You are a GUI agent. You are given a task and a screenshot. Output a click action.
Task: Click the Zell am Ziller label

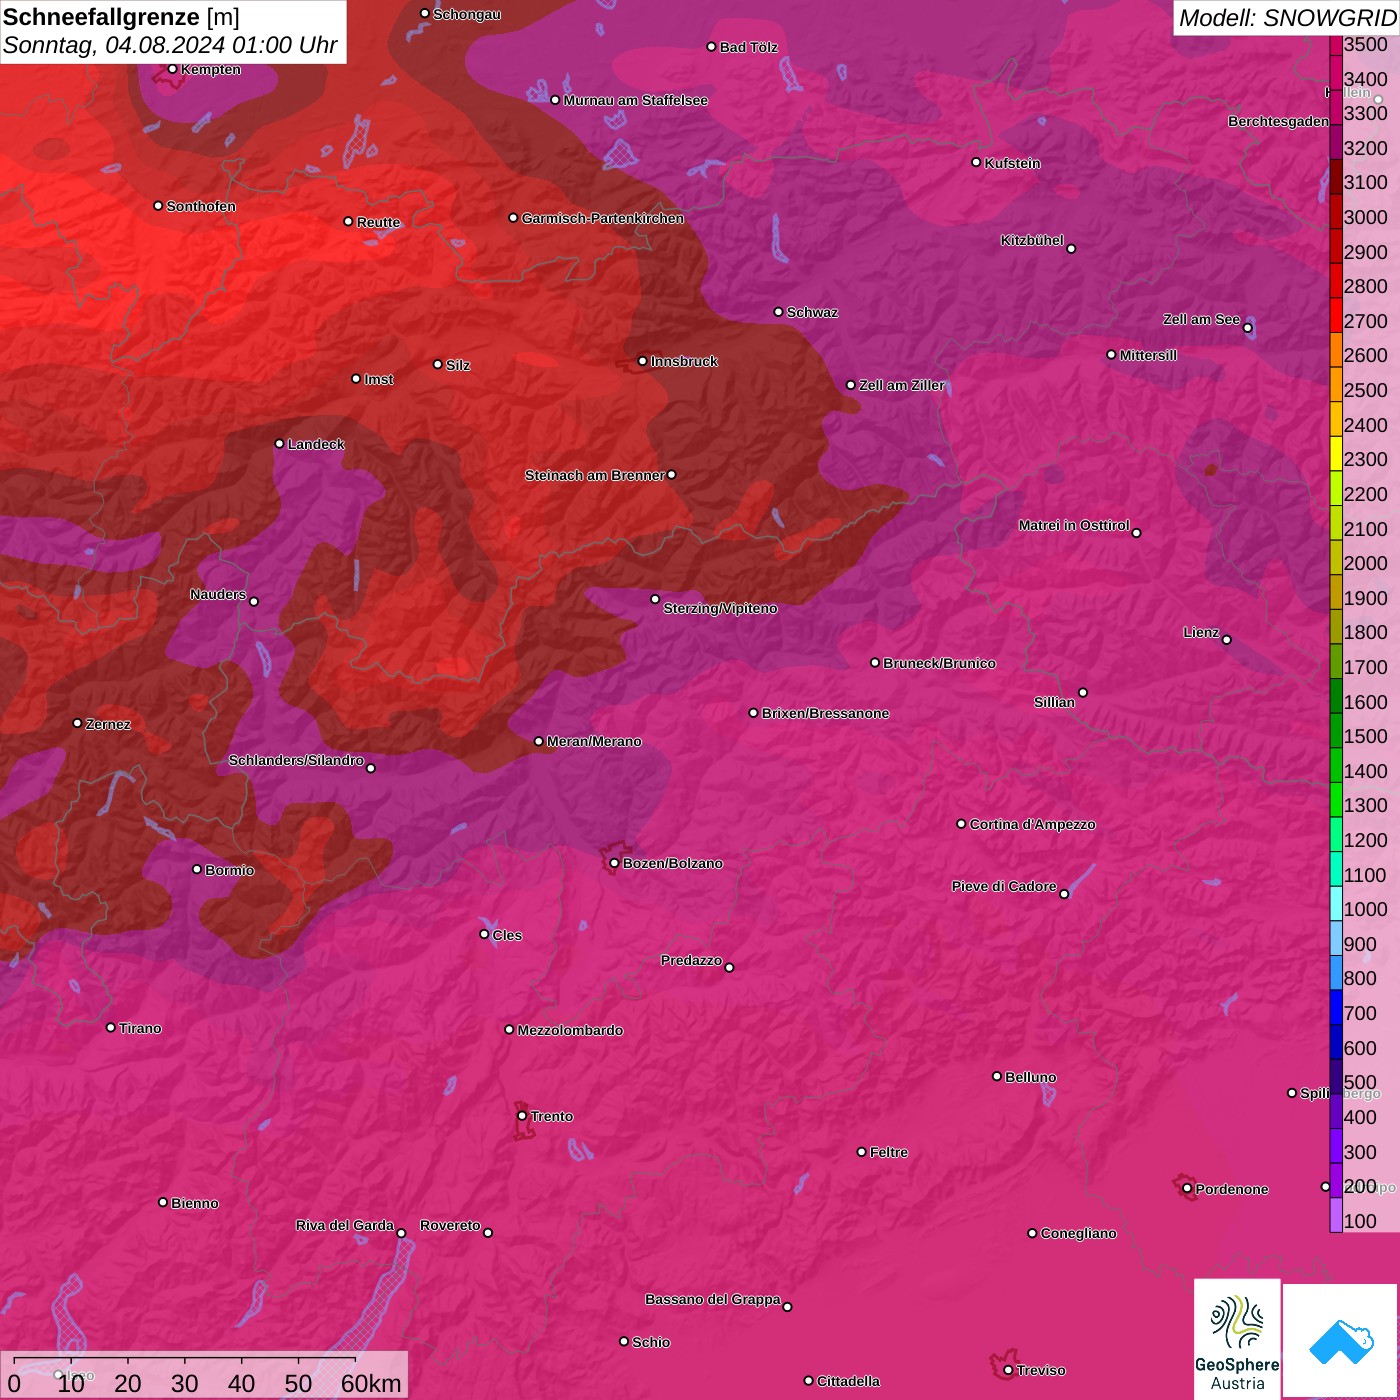(902, 385)
